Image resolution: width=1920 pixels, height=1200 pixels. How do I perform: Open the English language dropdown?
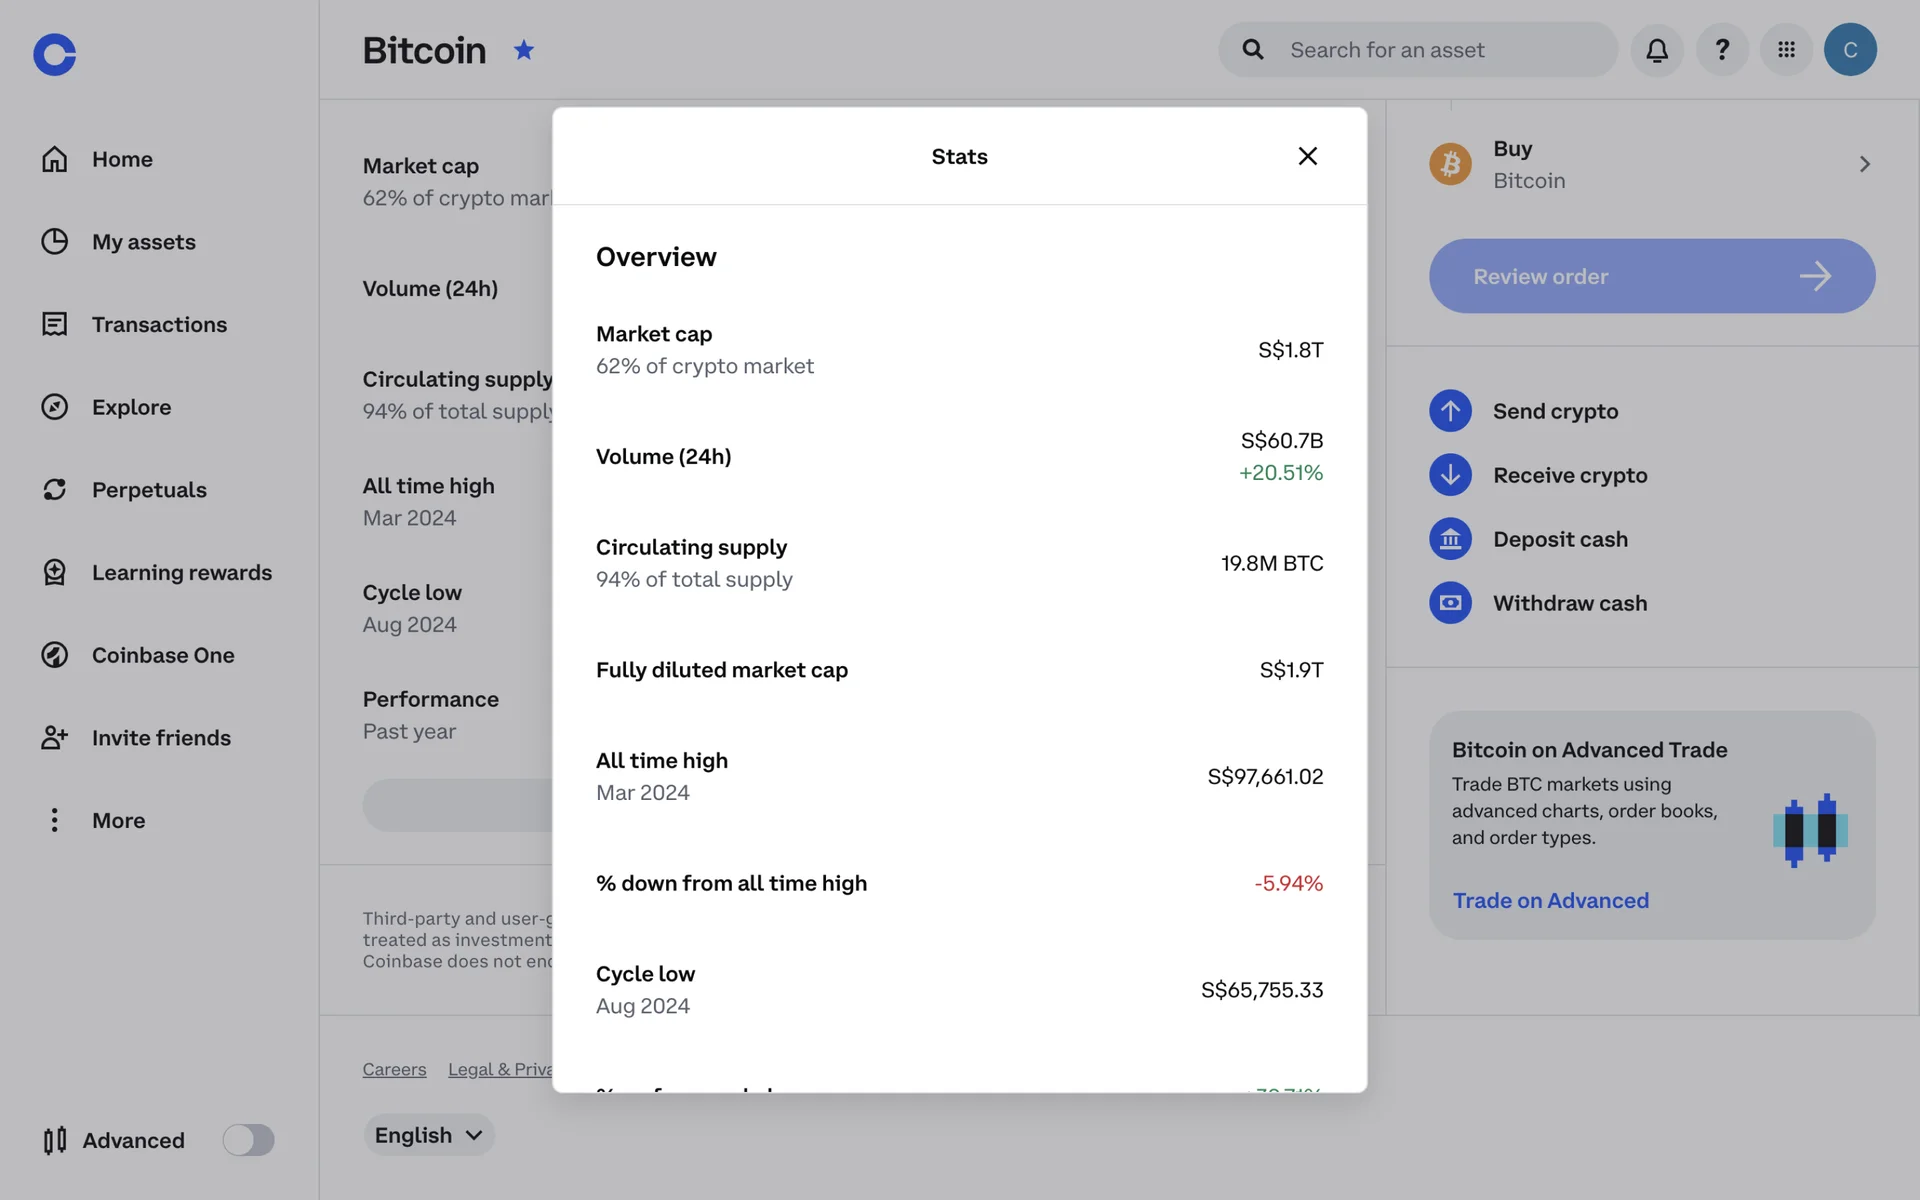pyautogui.click(x=428, y=1135)
